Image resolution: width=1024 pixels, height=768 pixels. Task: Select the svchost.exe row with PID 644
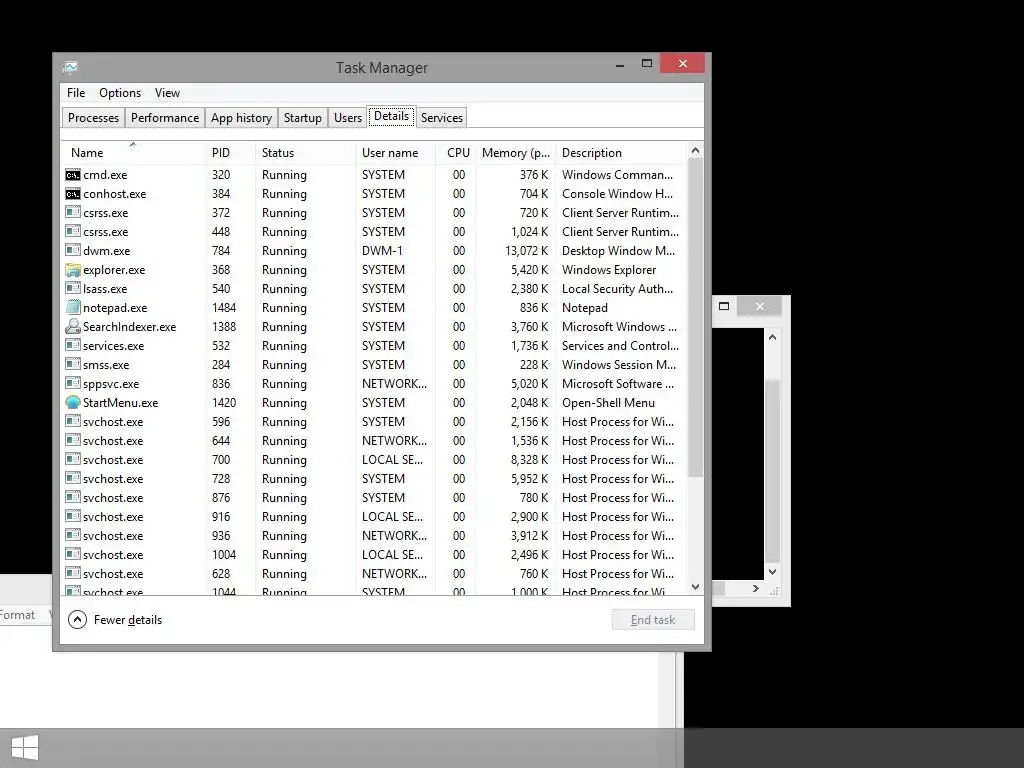[374, 441]
